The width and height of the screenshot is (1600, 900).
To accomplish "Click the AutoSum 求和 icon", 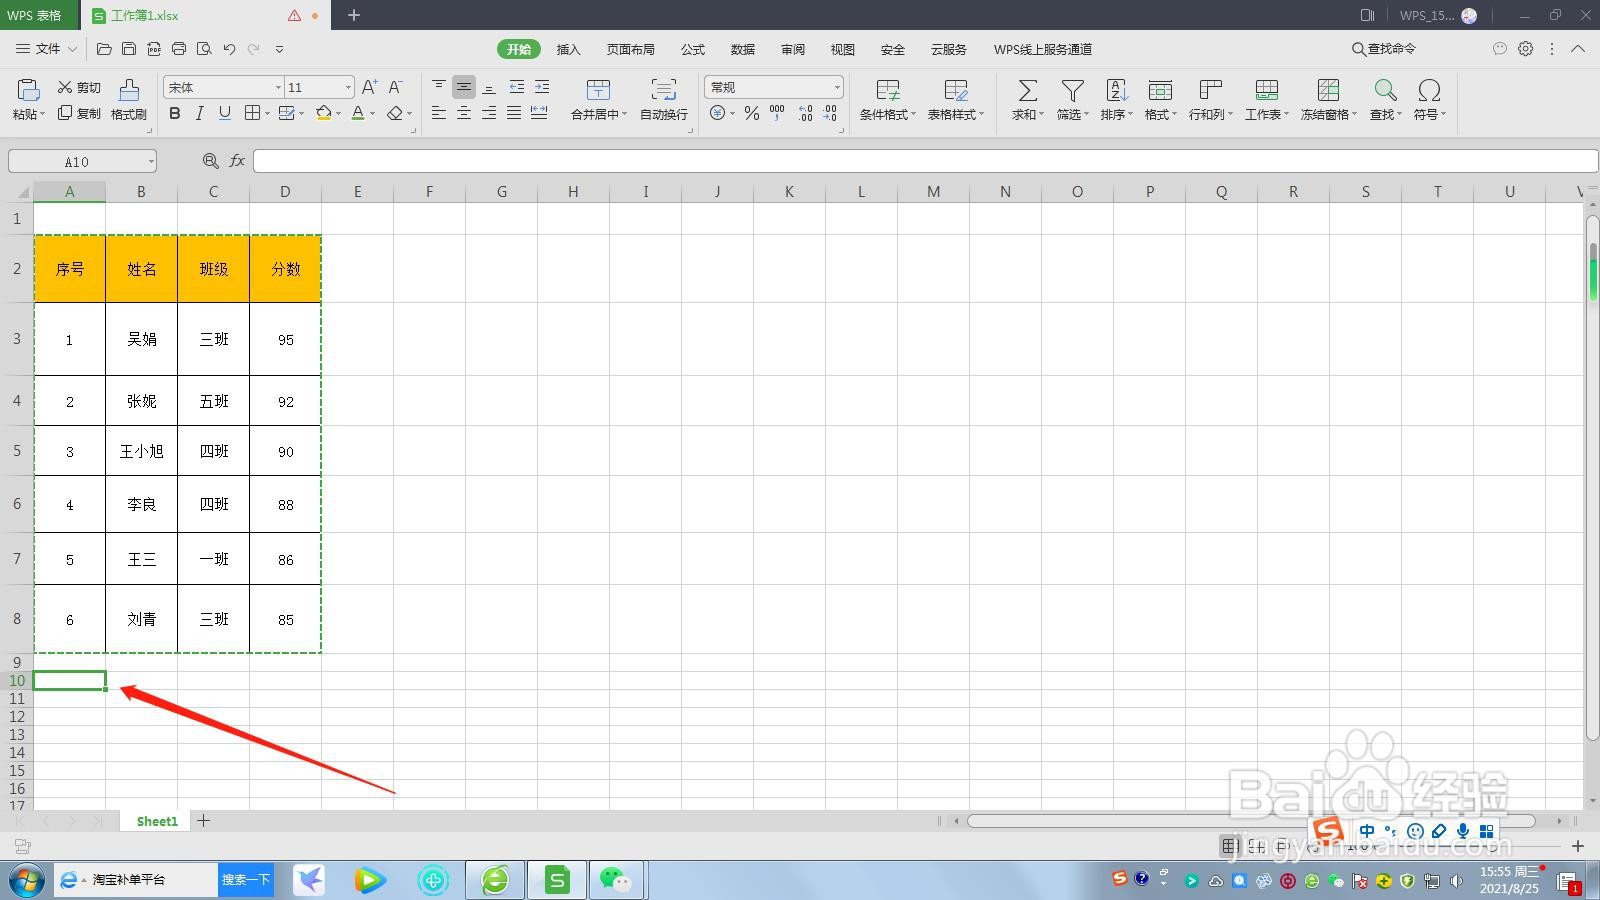I will (1027, 91).
